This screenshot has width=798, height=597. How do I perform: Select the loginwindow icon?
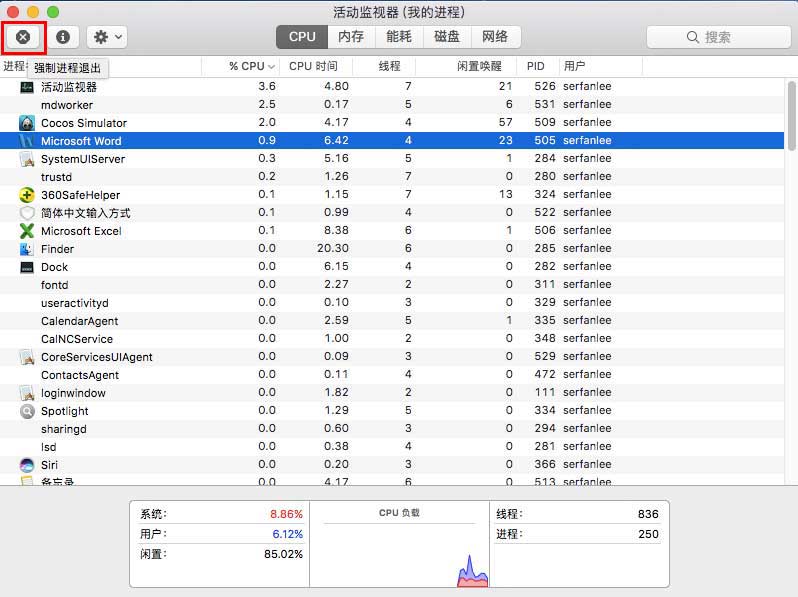pos(27,393)
